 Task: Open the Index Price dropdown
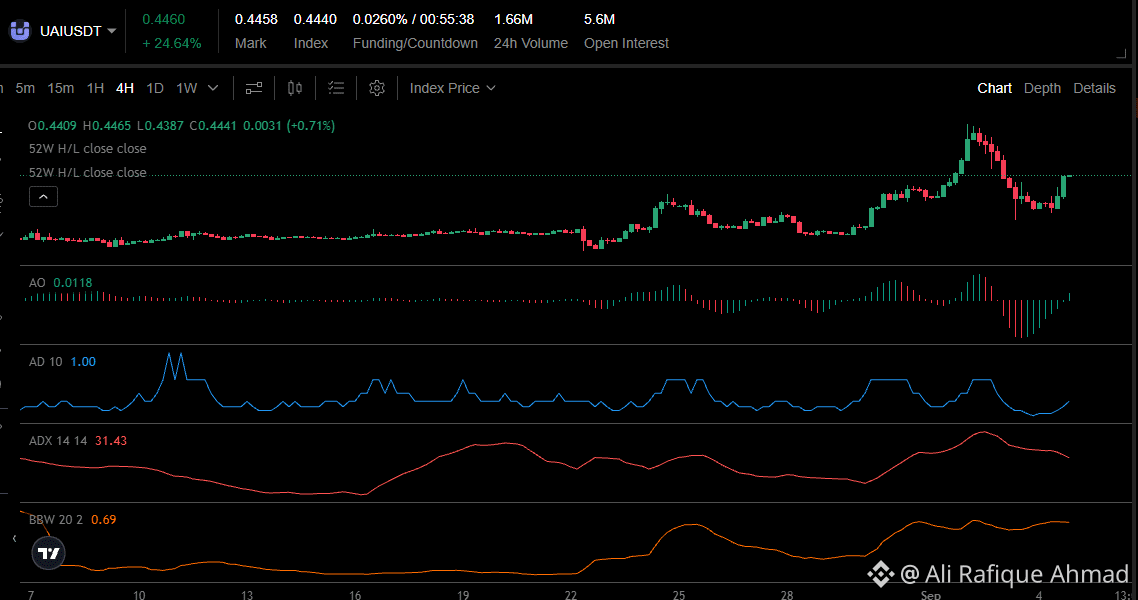pyautogui.click(x=452, y=88)
